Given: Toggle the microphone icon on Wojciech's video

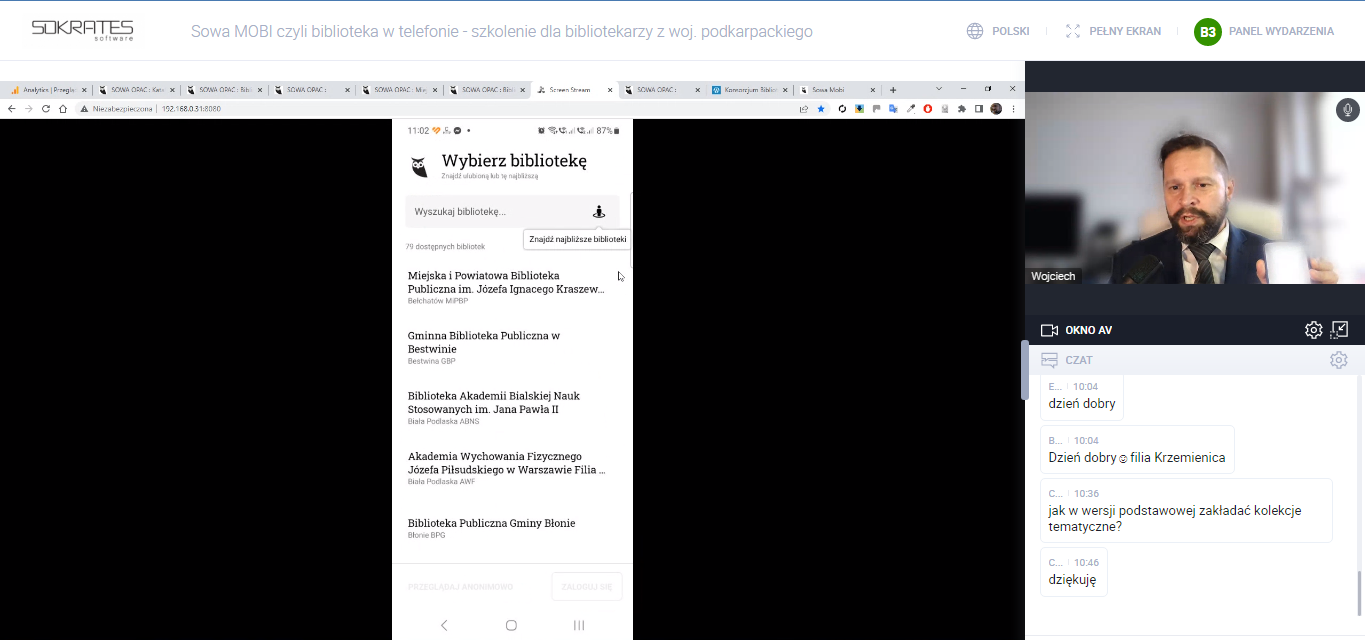Looking at the screenshot, I should coord(1347,110).
